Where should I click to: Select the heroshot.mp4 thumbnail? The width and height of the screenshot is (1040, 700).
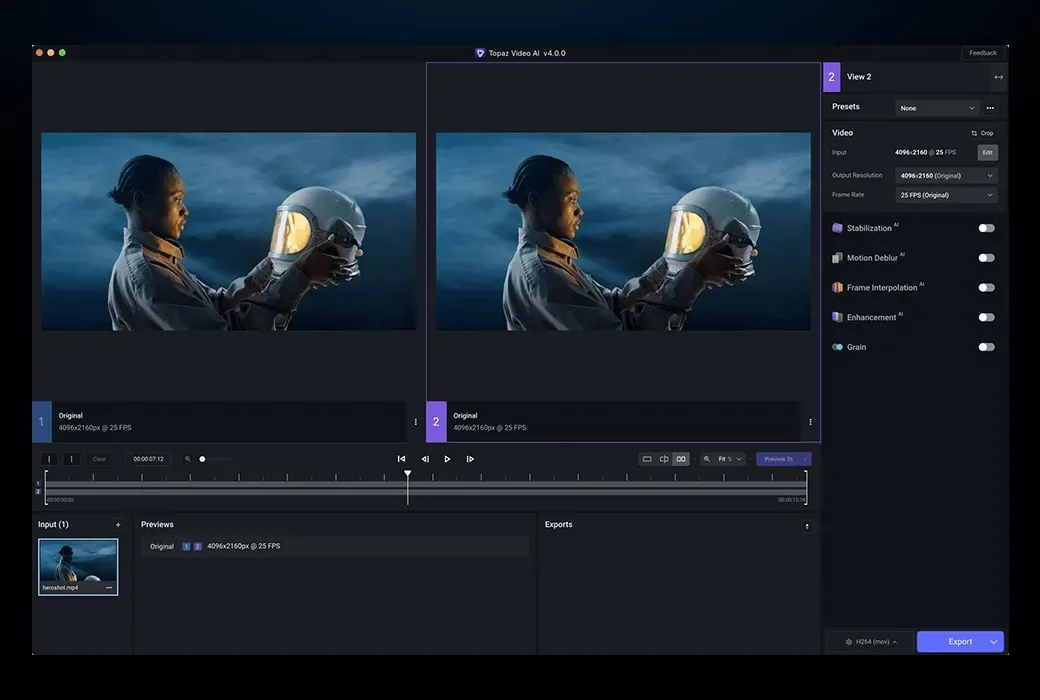pyautogui.click(x=78, y=565)
